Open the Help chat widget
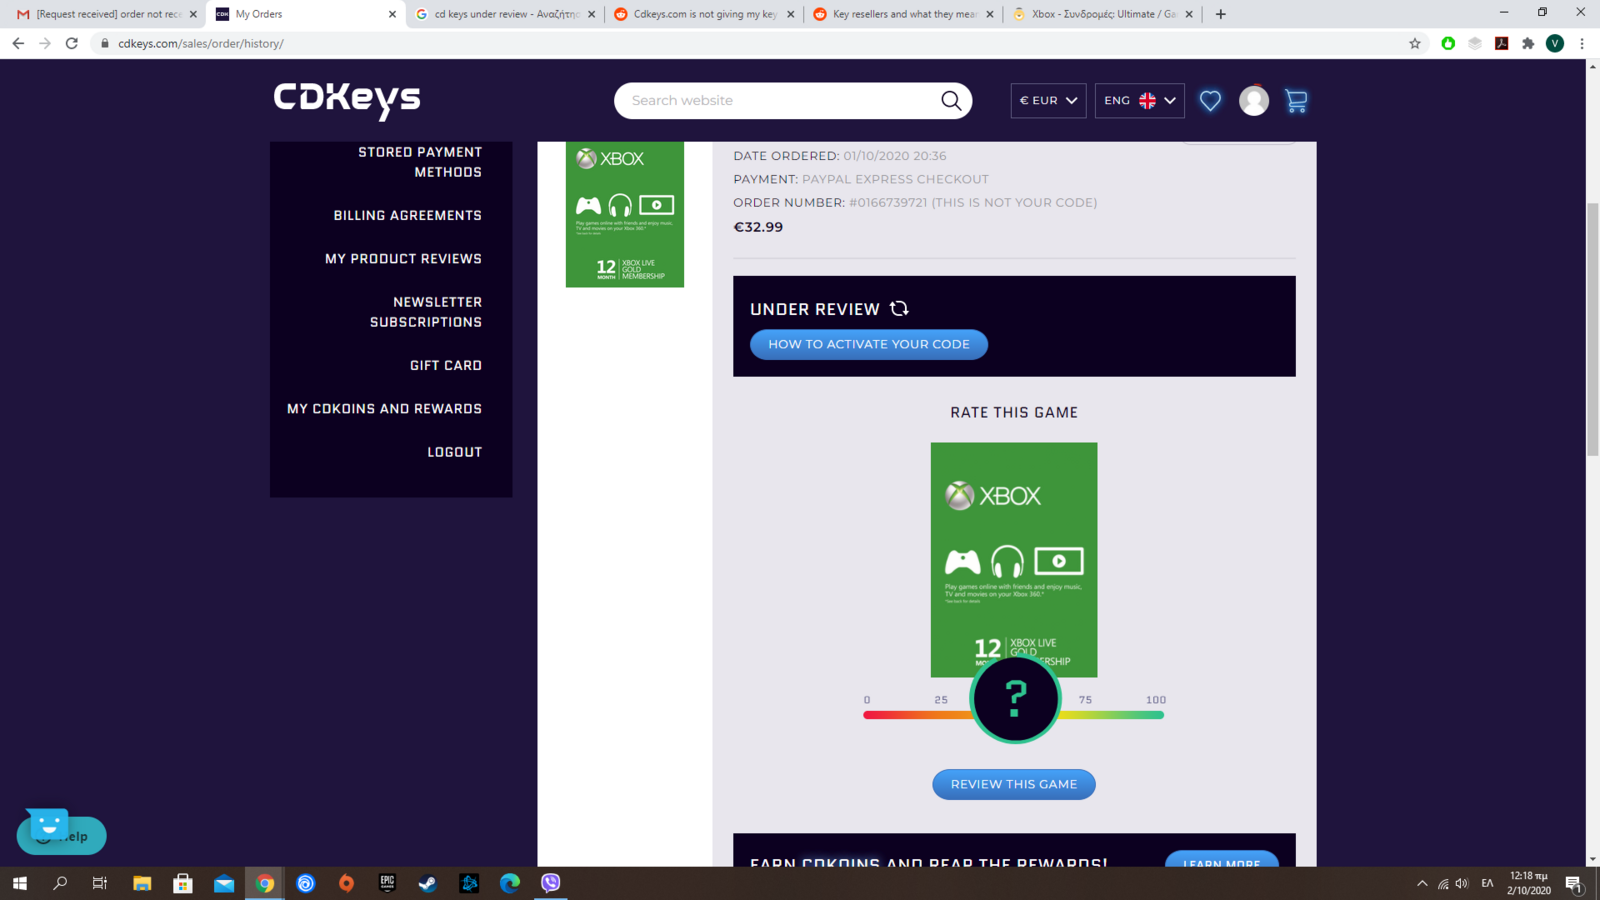This screenshot has width=1600, height=900. click(x=61, y=835)
